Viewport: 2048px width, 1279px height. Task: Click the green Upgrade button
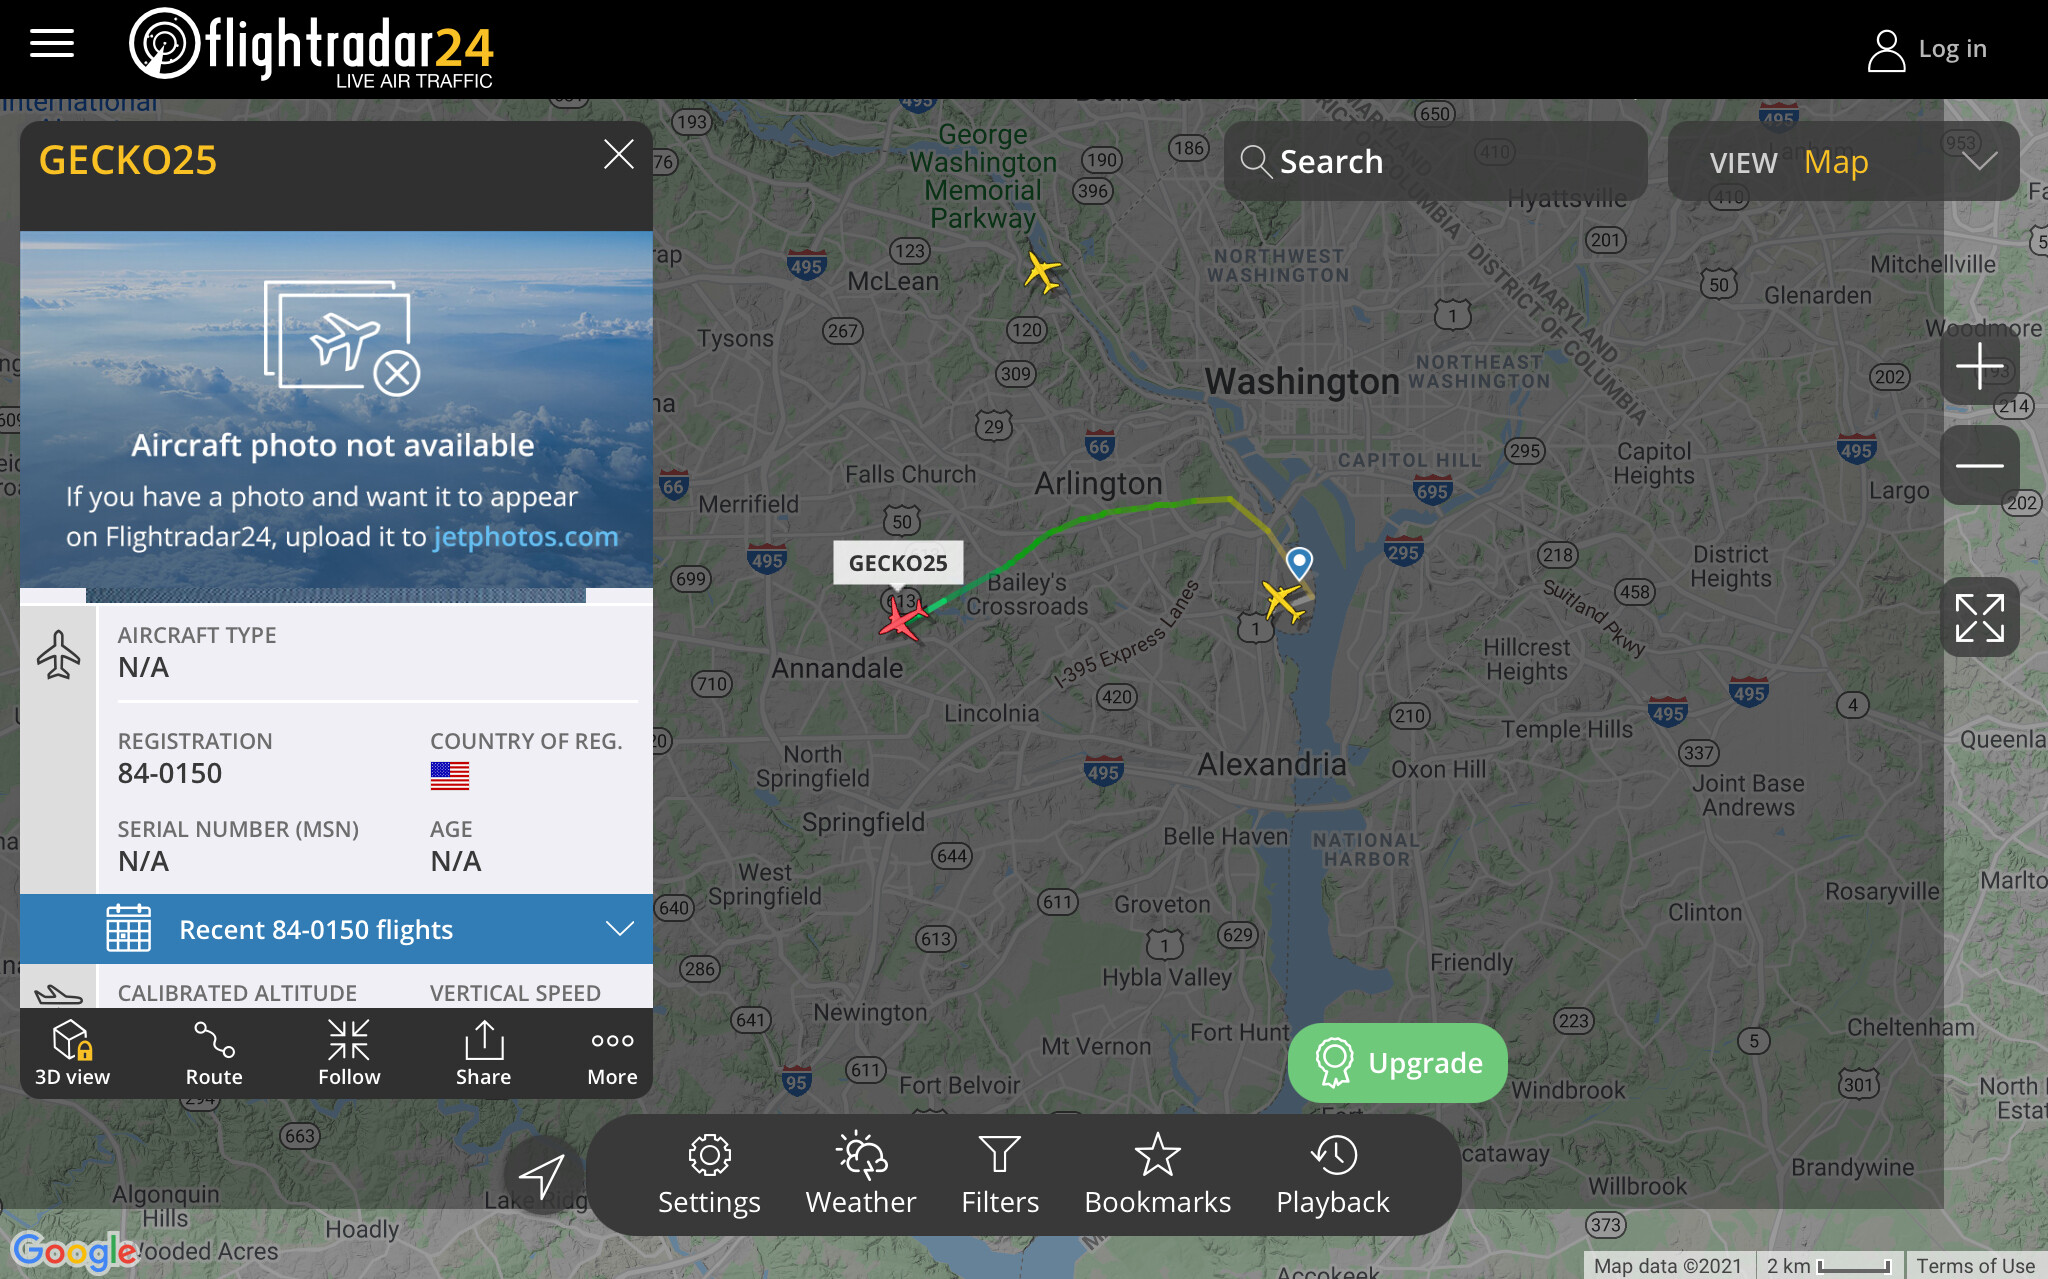click(1398, 1063)
